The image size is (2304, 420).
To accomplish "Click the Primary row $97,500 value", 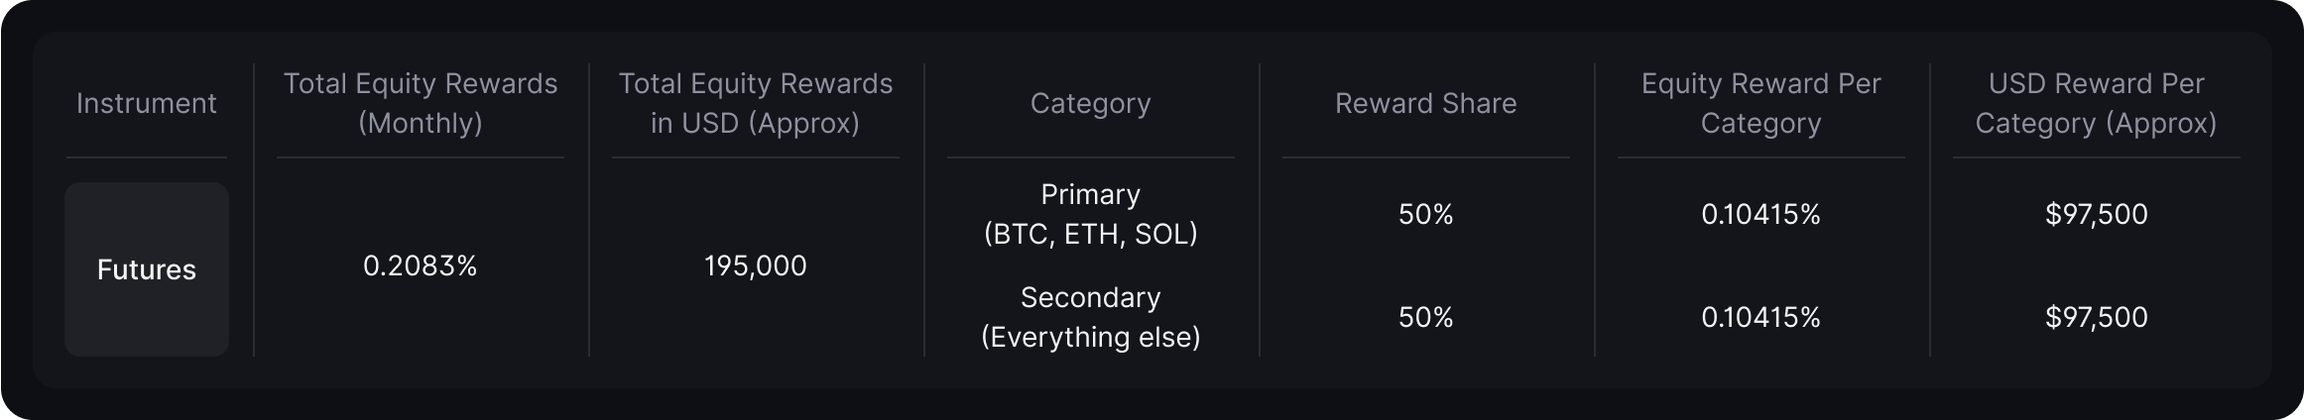I will pyautogui.click(x=2096, y=214).
